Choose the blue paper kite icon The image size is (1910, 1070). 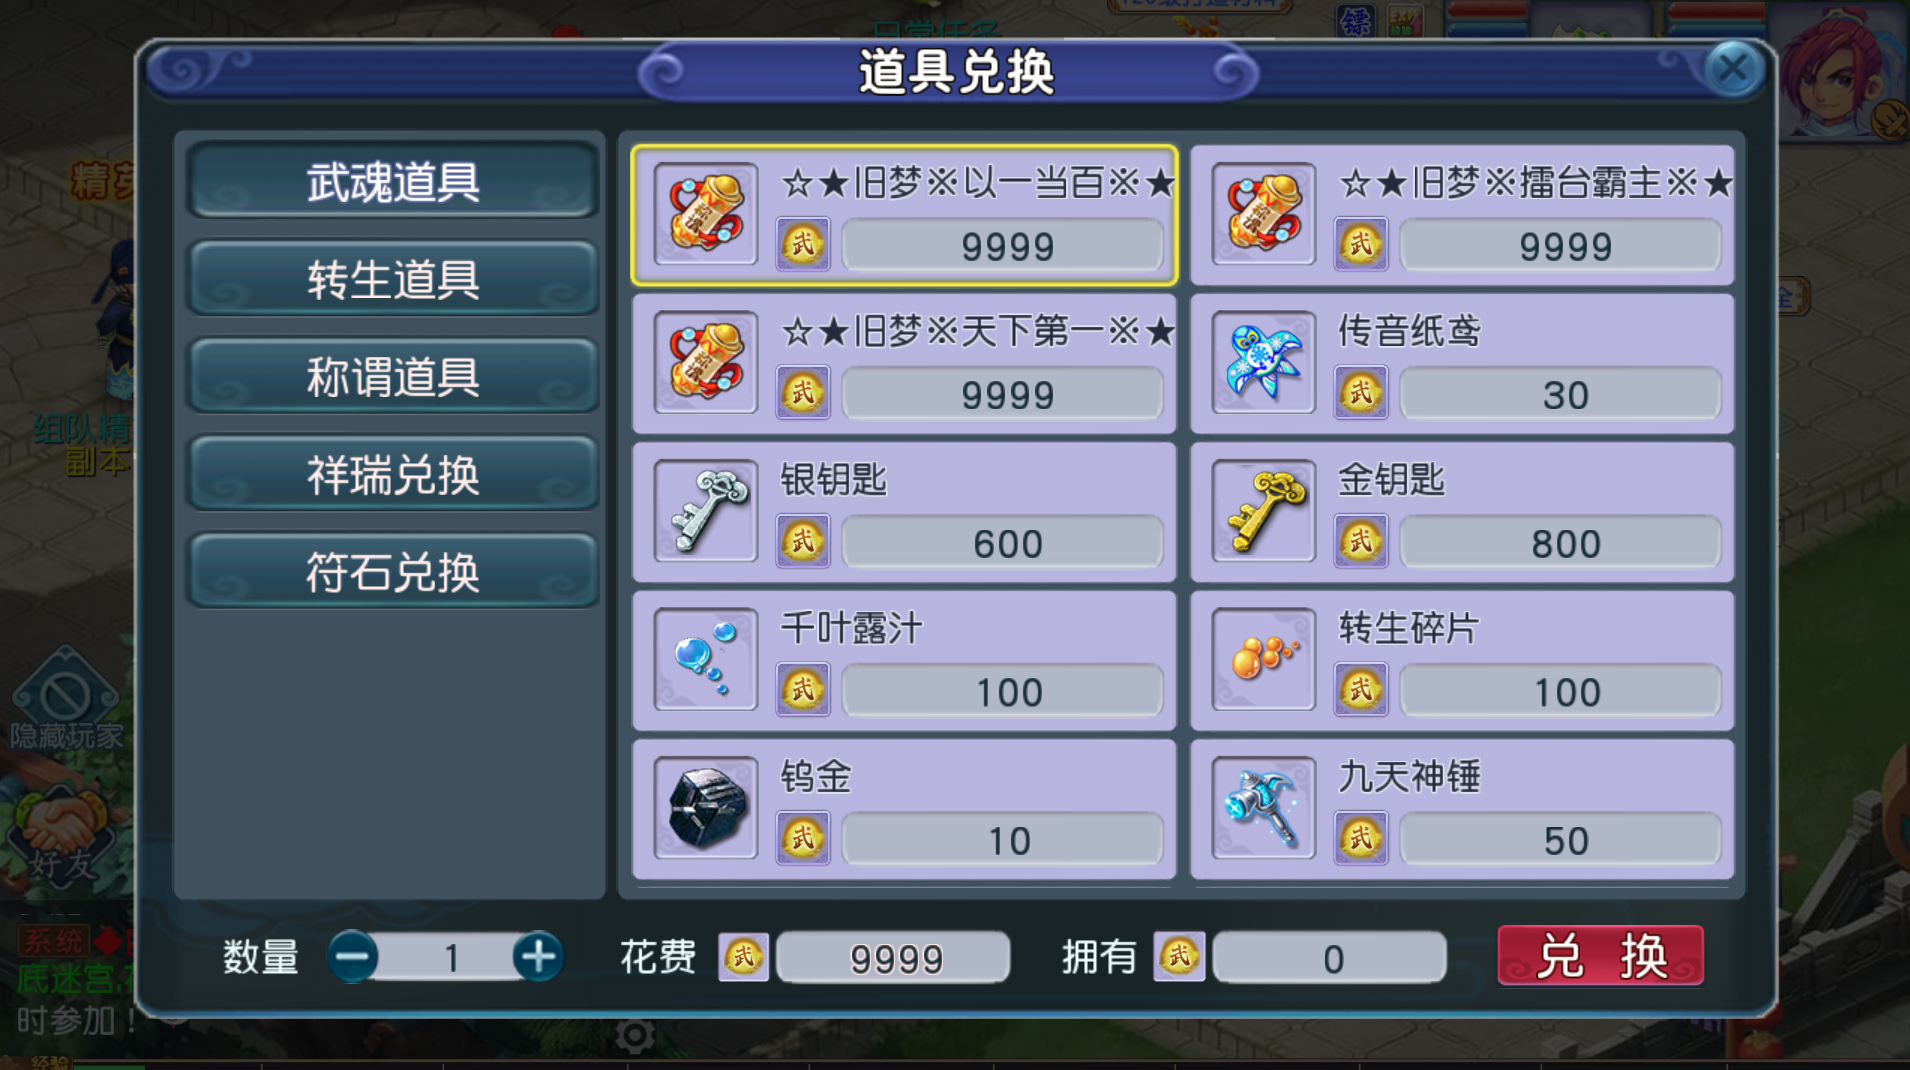tap(1264, 362)
